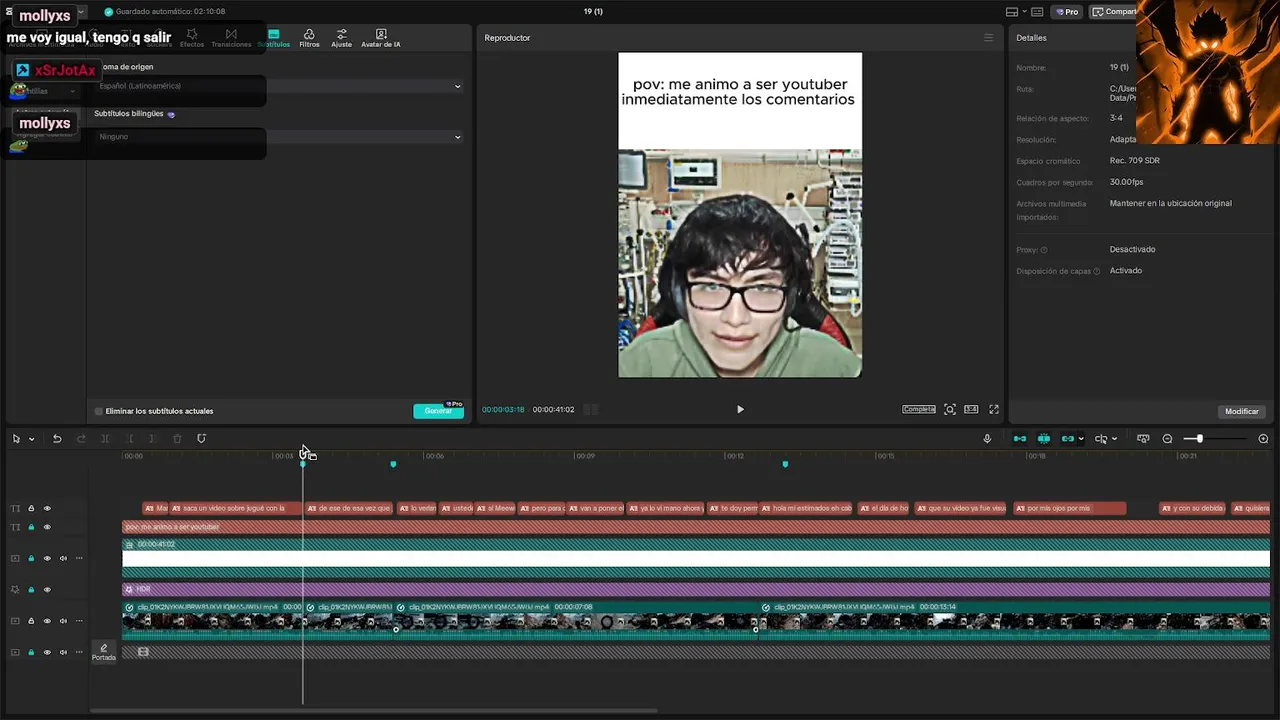1280x720 pixels.
Task: Open the aspect ratio icon in the player
Action: [x=971, y=409]
